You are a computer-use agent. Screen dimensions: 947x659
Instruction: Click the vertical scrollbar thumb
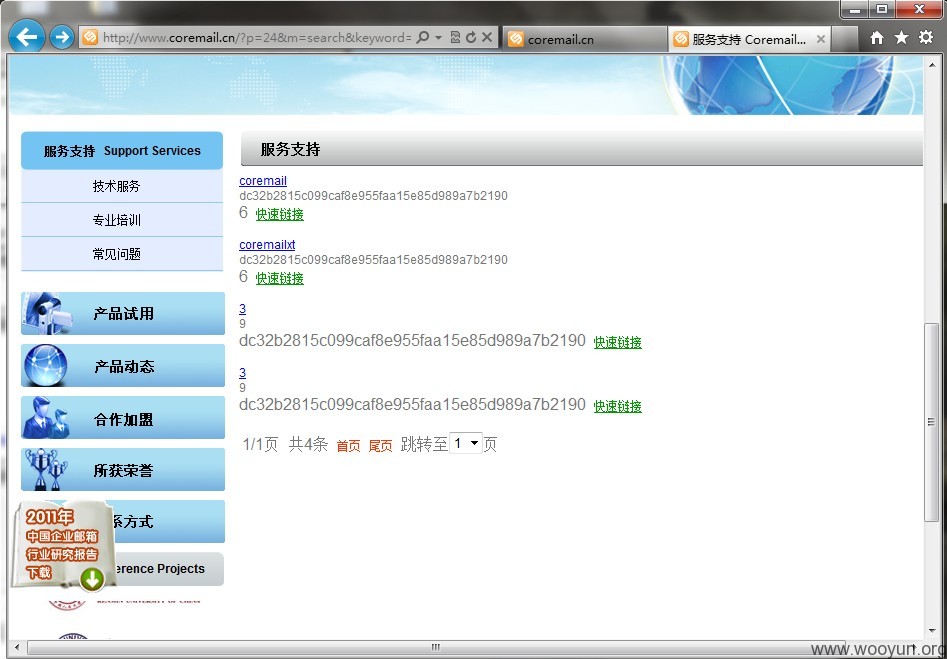pyautogui.click(x=932, y=422)
